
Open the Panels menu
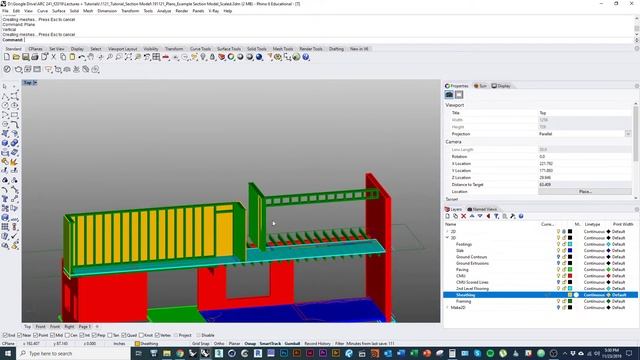[198, 11]
